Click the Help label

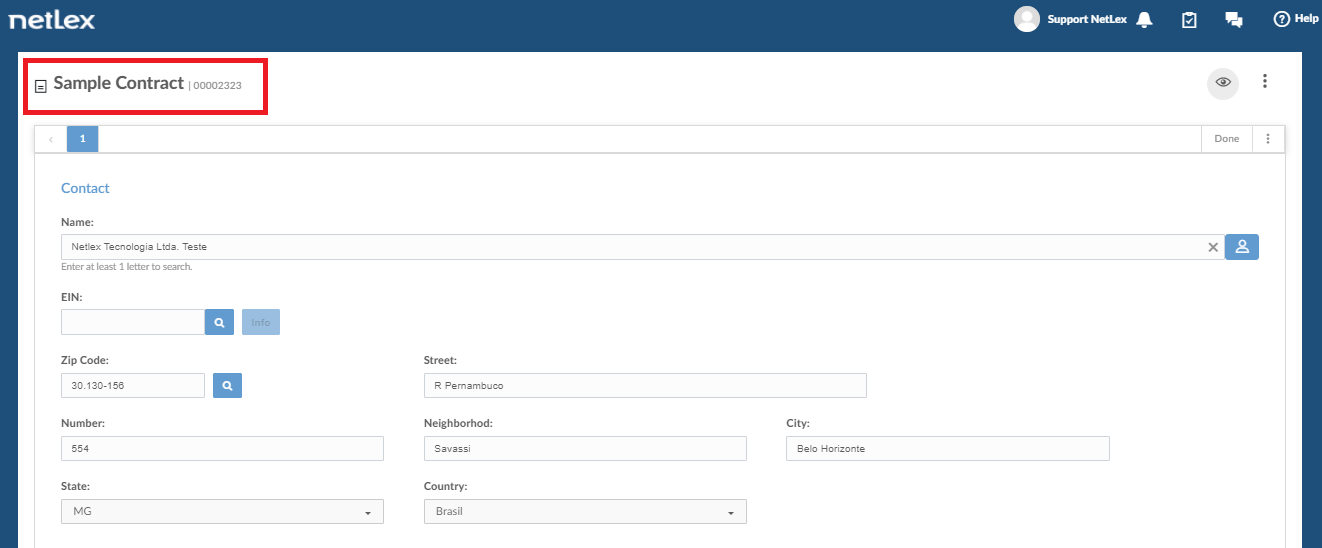coord(1307,19)
